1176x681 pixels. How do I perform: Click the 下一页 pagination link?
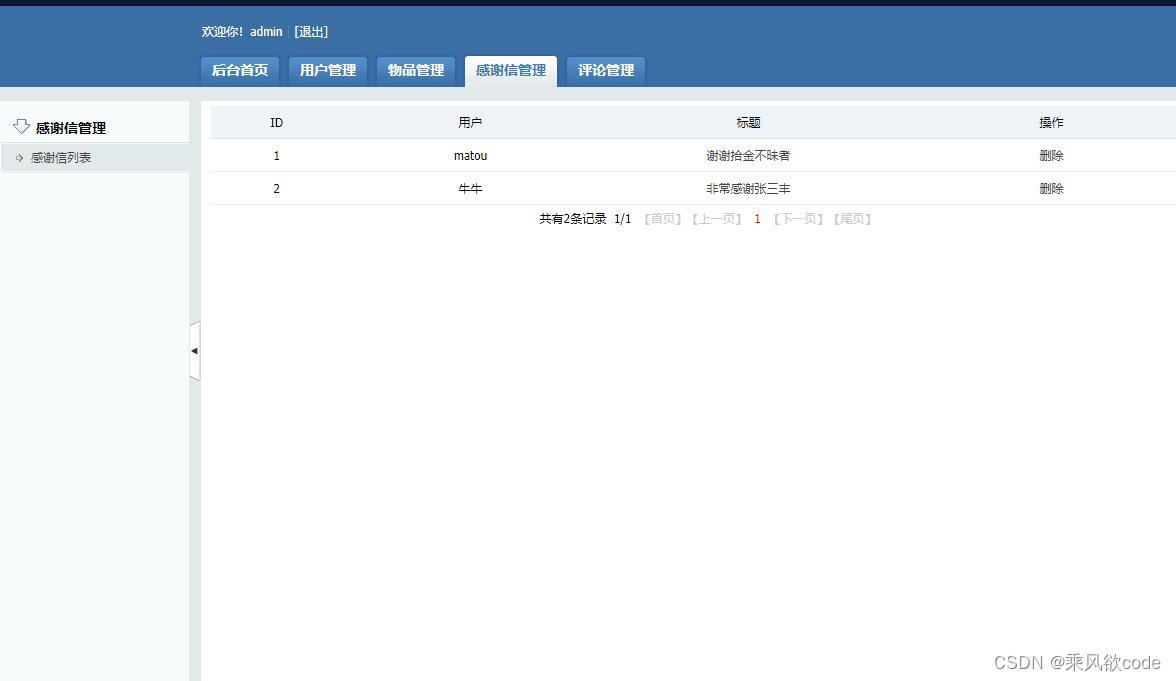pos(799,218)
